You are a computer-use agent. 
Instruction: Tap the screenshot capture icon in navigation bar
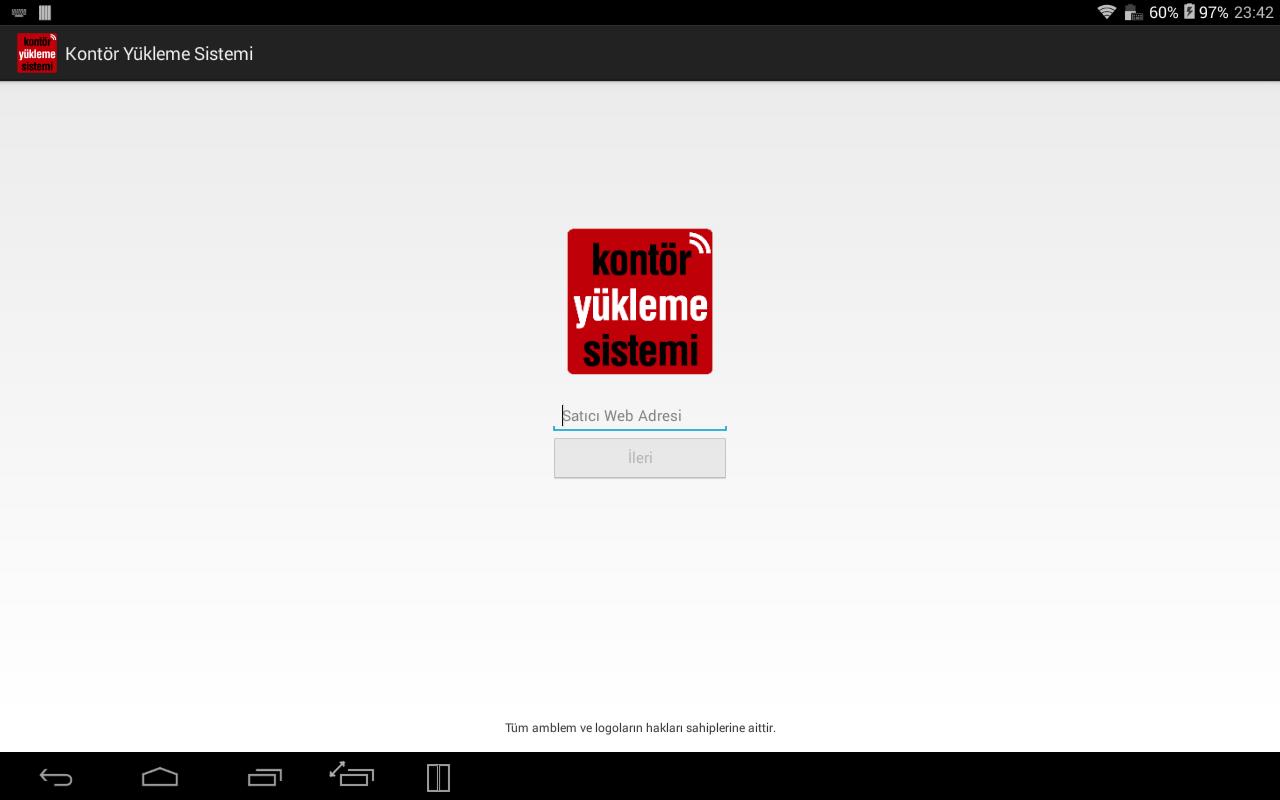tap(352, 774)
